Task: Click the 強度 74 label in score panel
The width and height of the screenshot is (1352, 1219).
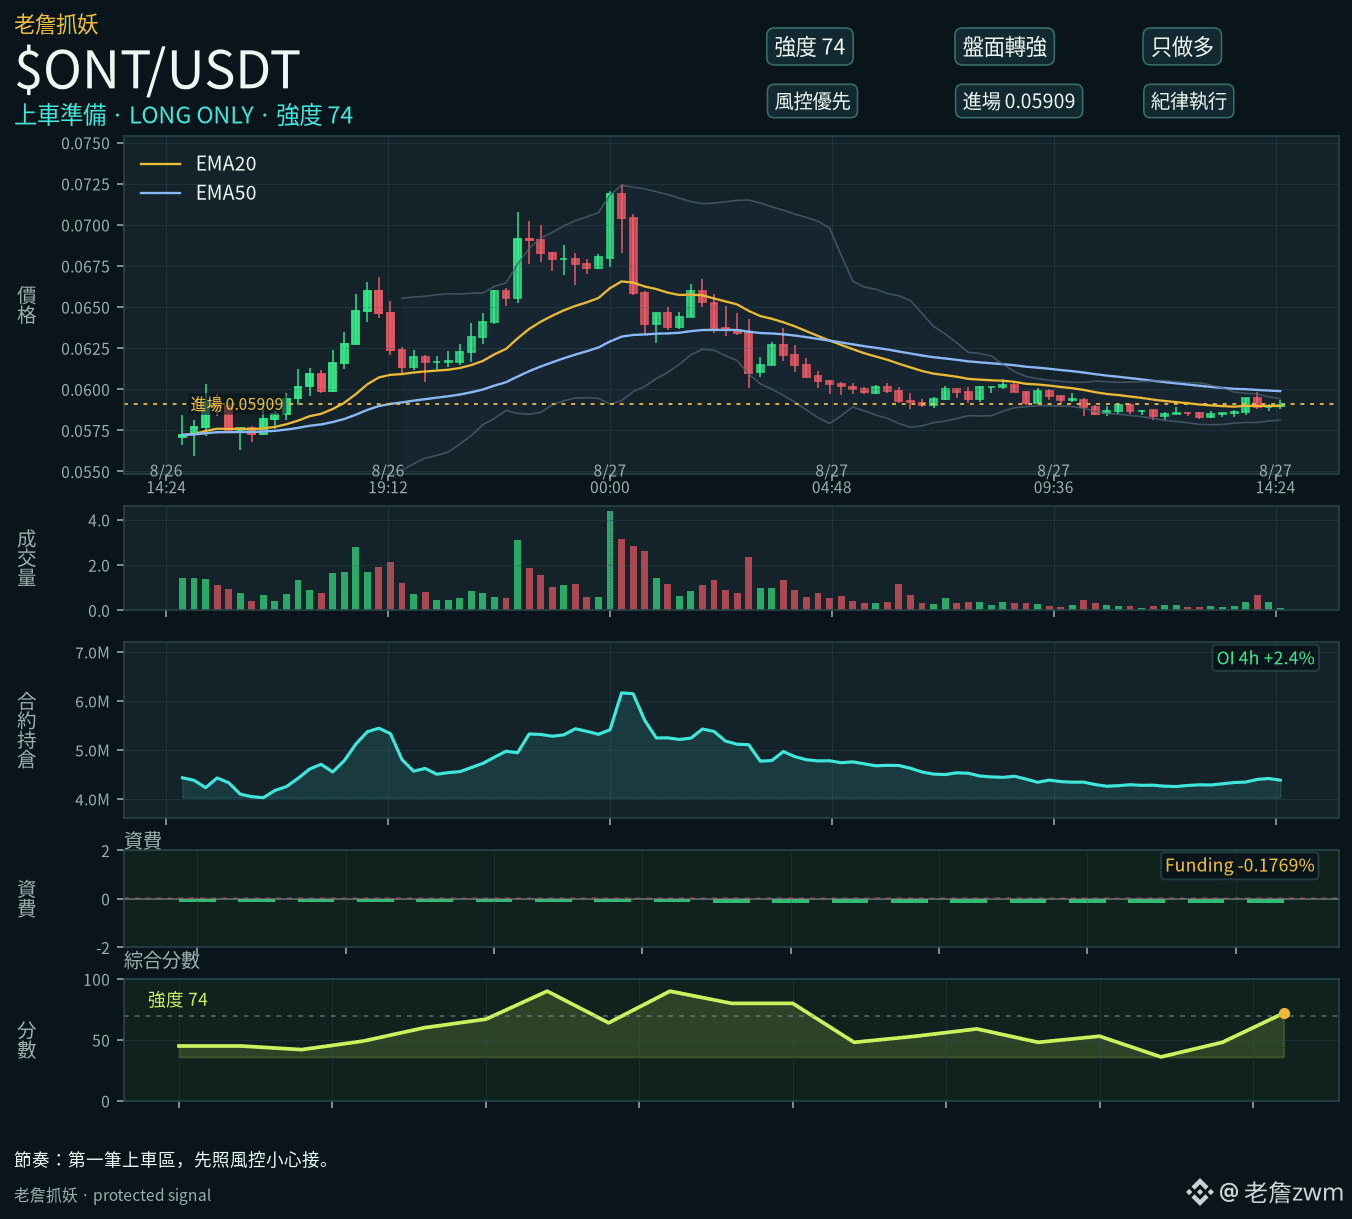Action: (x=178, y=1000)
